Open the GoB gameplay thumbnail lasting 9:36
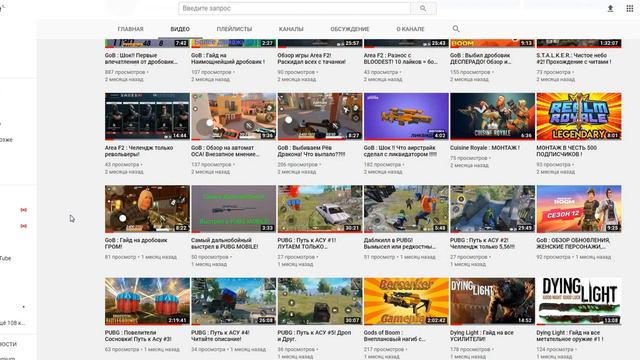The width and height of the screenshot is (640, 360). [233, 116]
